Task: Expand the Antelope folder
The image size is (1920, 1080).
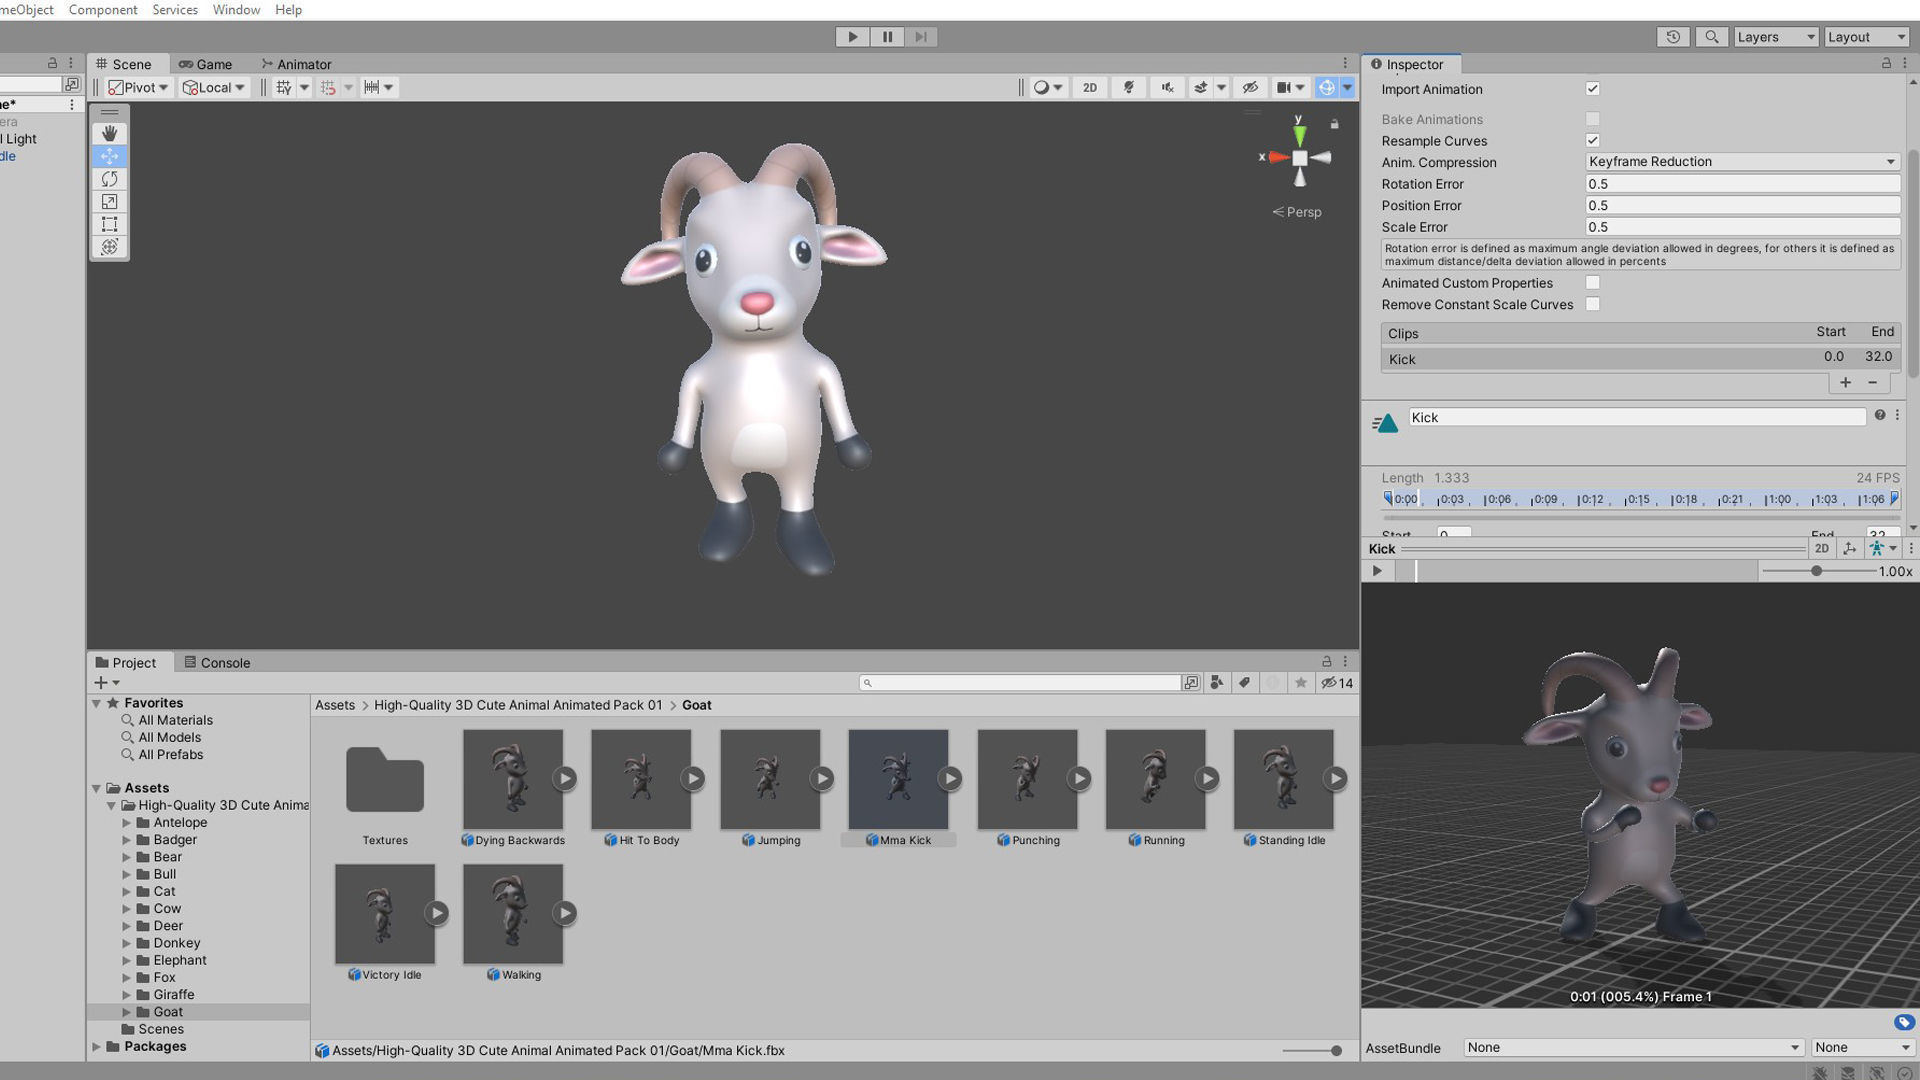Action: click(127, 823)
